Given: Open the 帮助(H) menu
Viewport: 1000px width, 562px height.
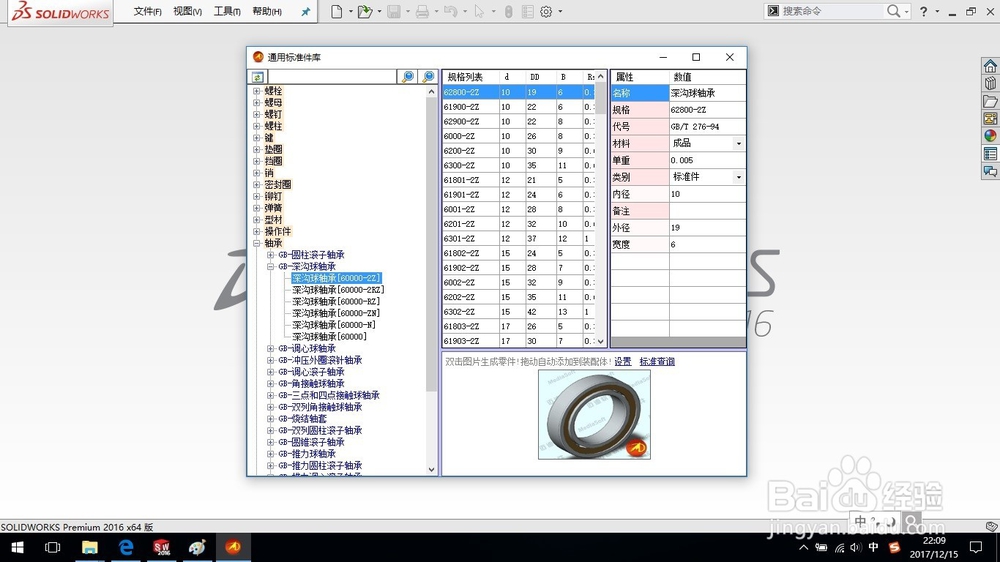Looking at the screenshot, I should click(267, 11).
